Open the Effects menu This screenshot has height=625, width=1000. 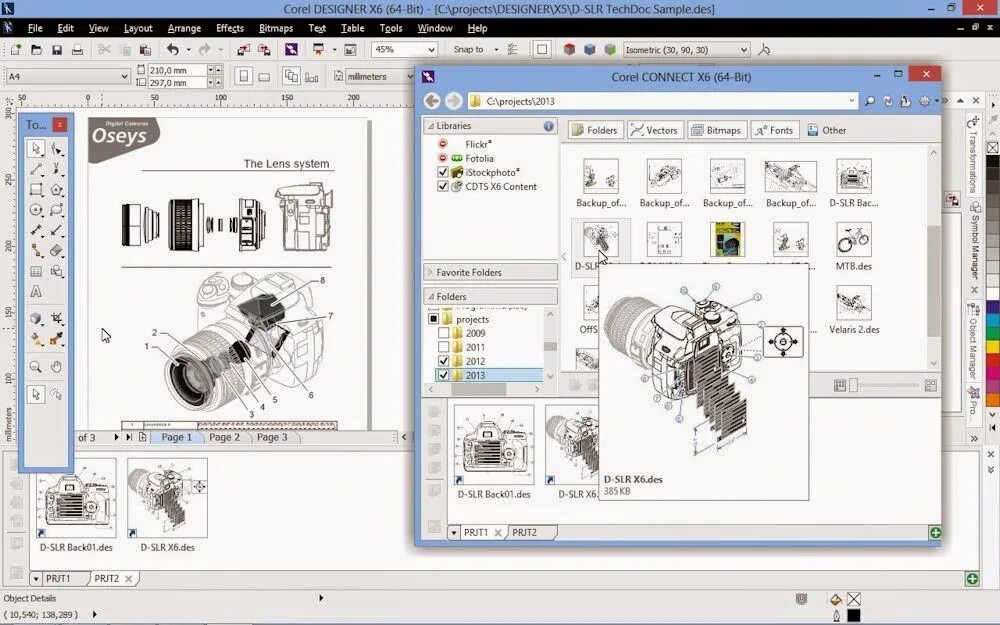230,28
